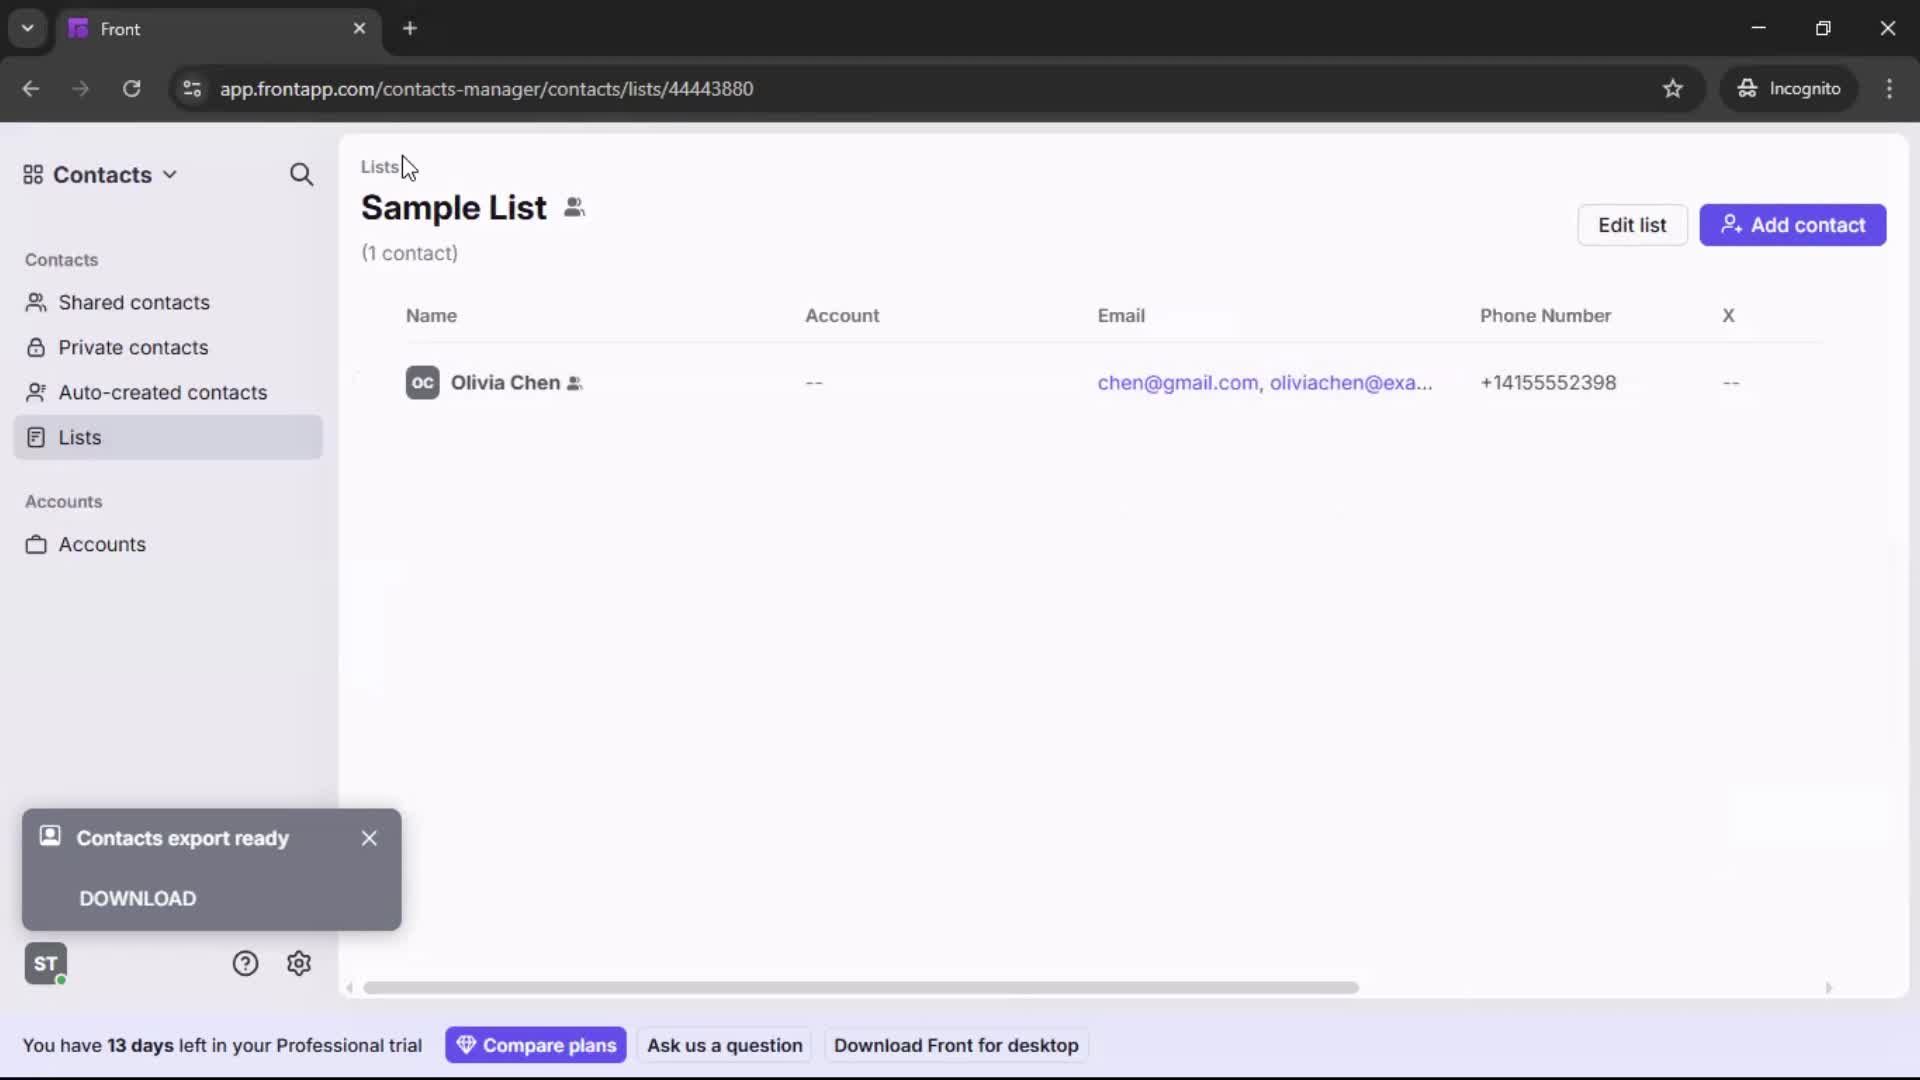The height and width of the screenshot is (1080, 1920).
Task: Open help with the question mark icon
Action: (x=246, y=963)
